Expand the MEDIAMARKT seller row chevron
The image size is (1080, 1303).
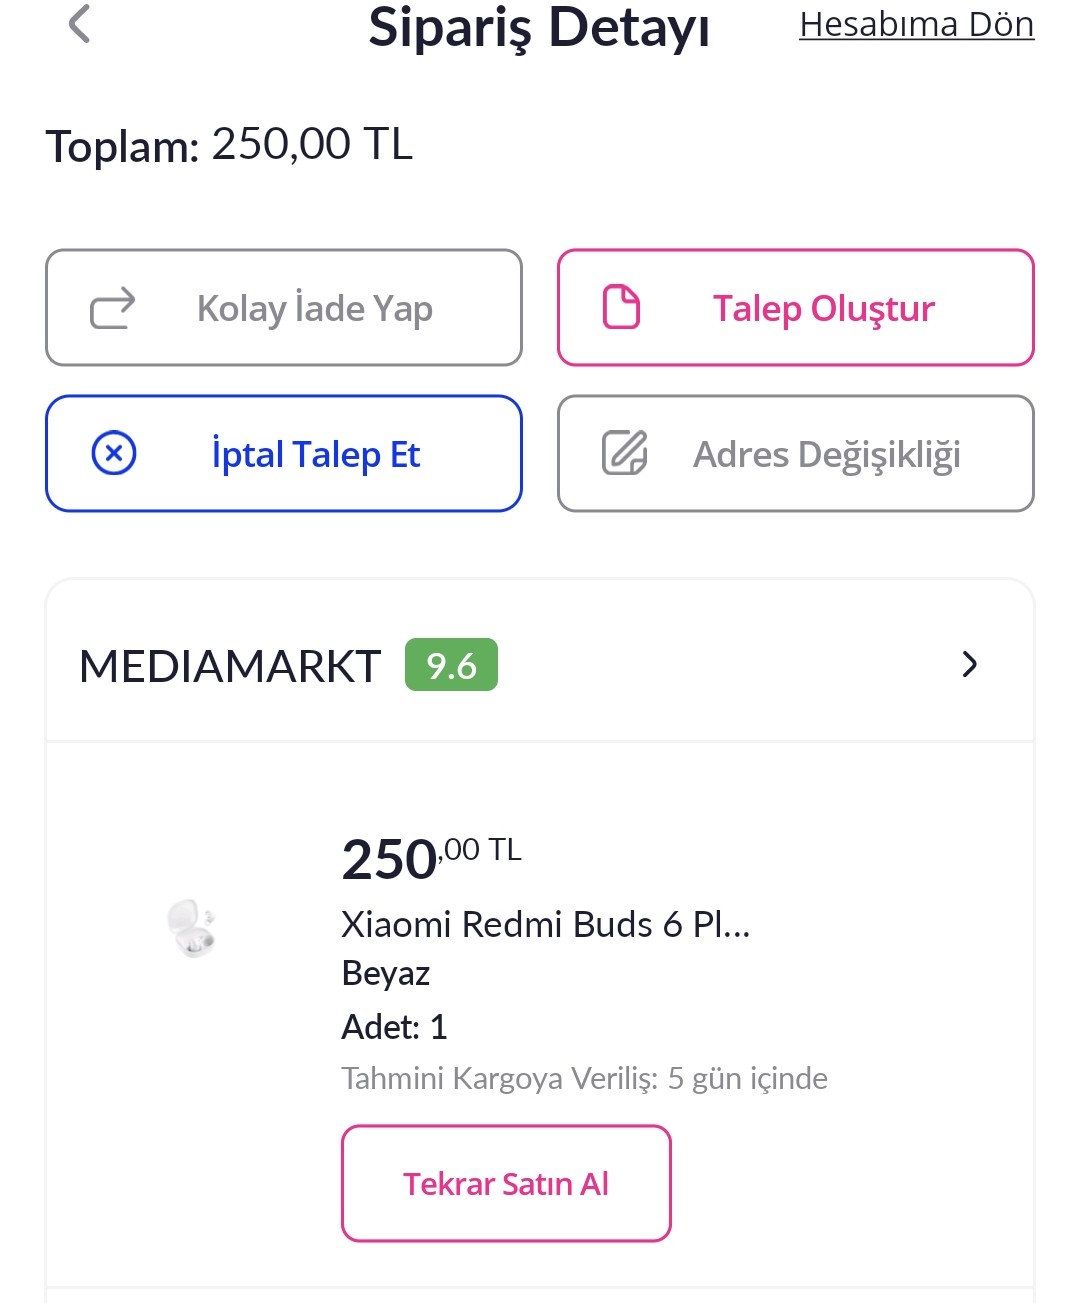968,664
